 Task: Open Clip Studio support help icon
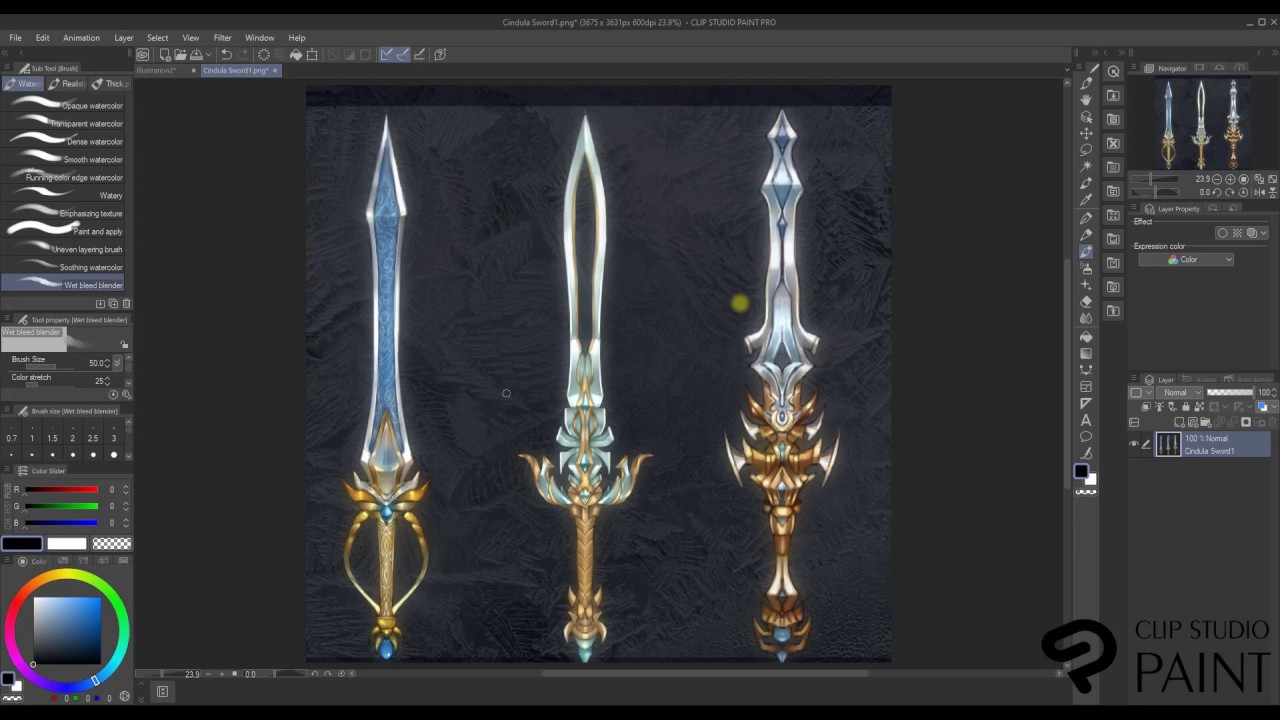coord(439,54)
